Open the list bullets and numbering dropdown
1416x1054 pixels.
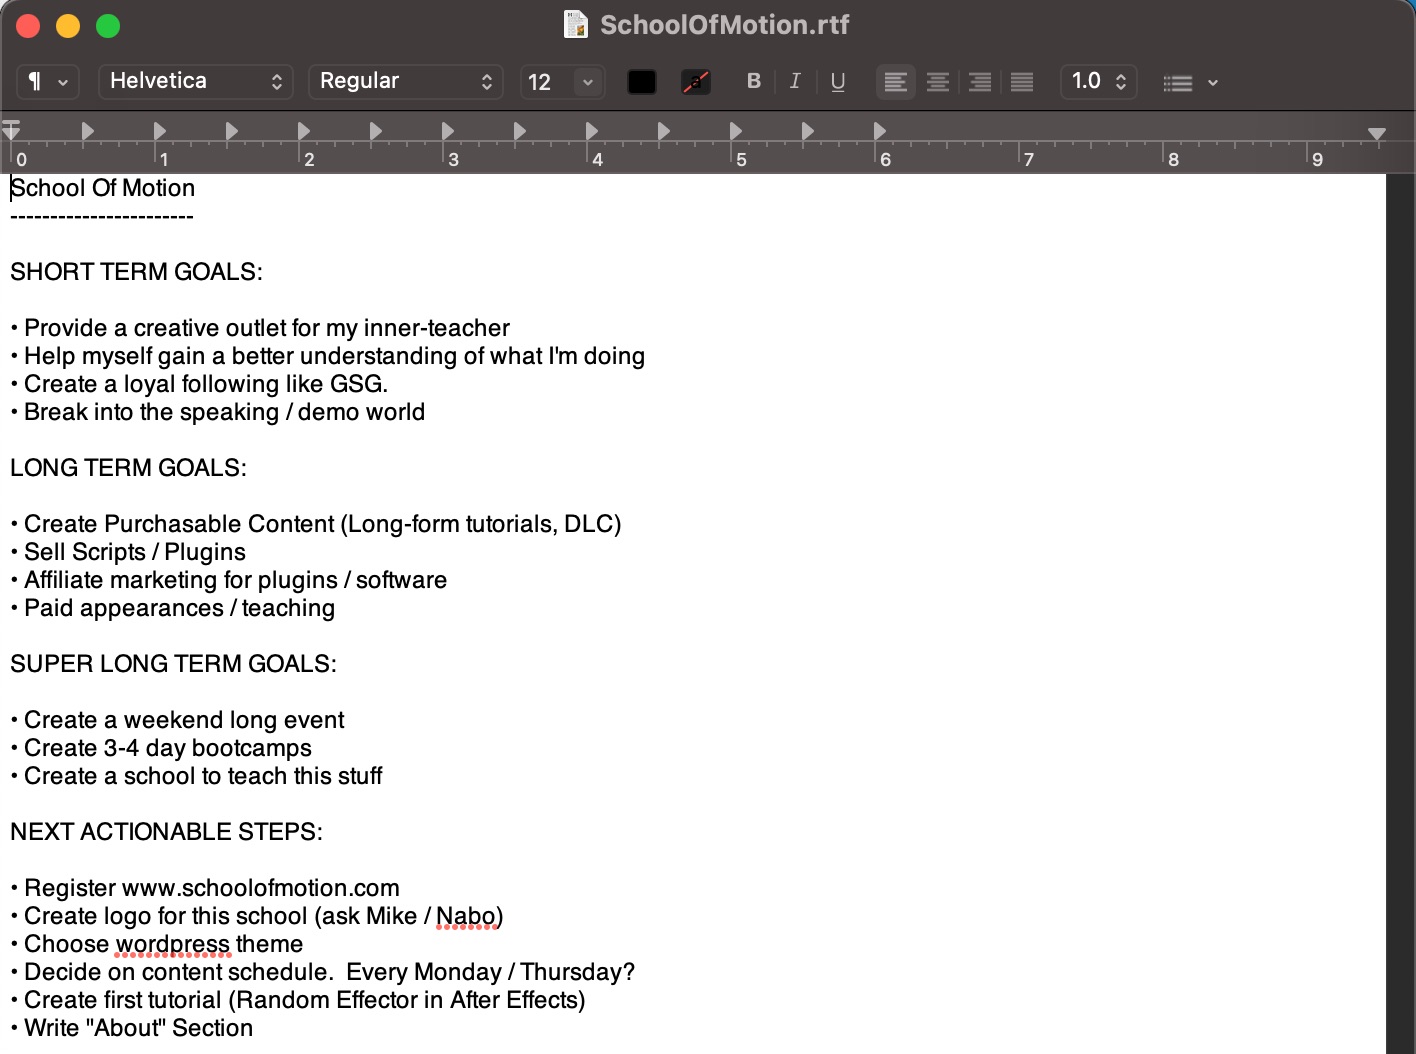[x=1190, y=83]
